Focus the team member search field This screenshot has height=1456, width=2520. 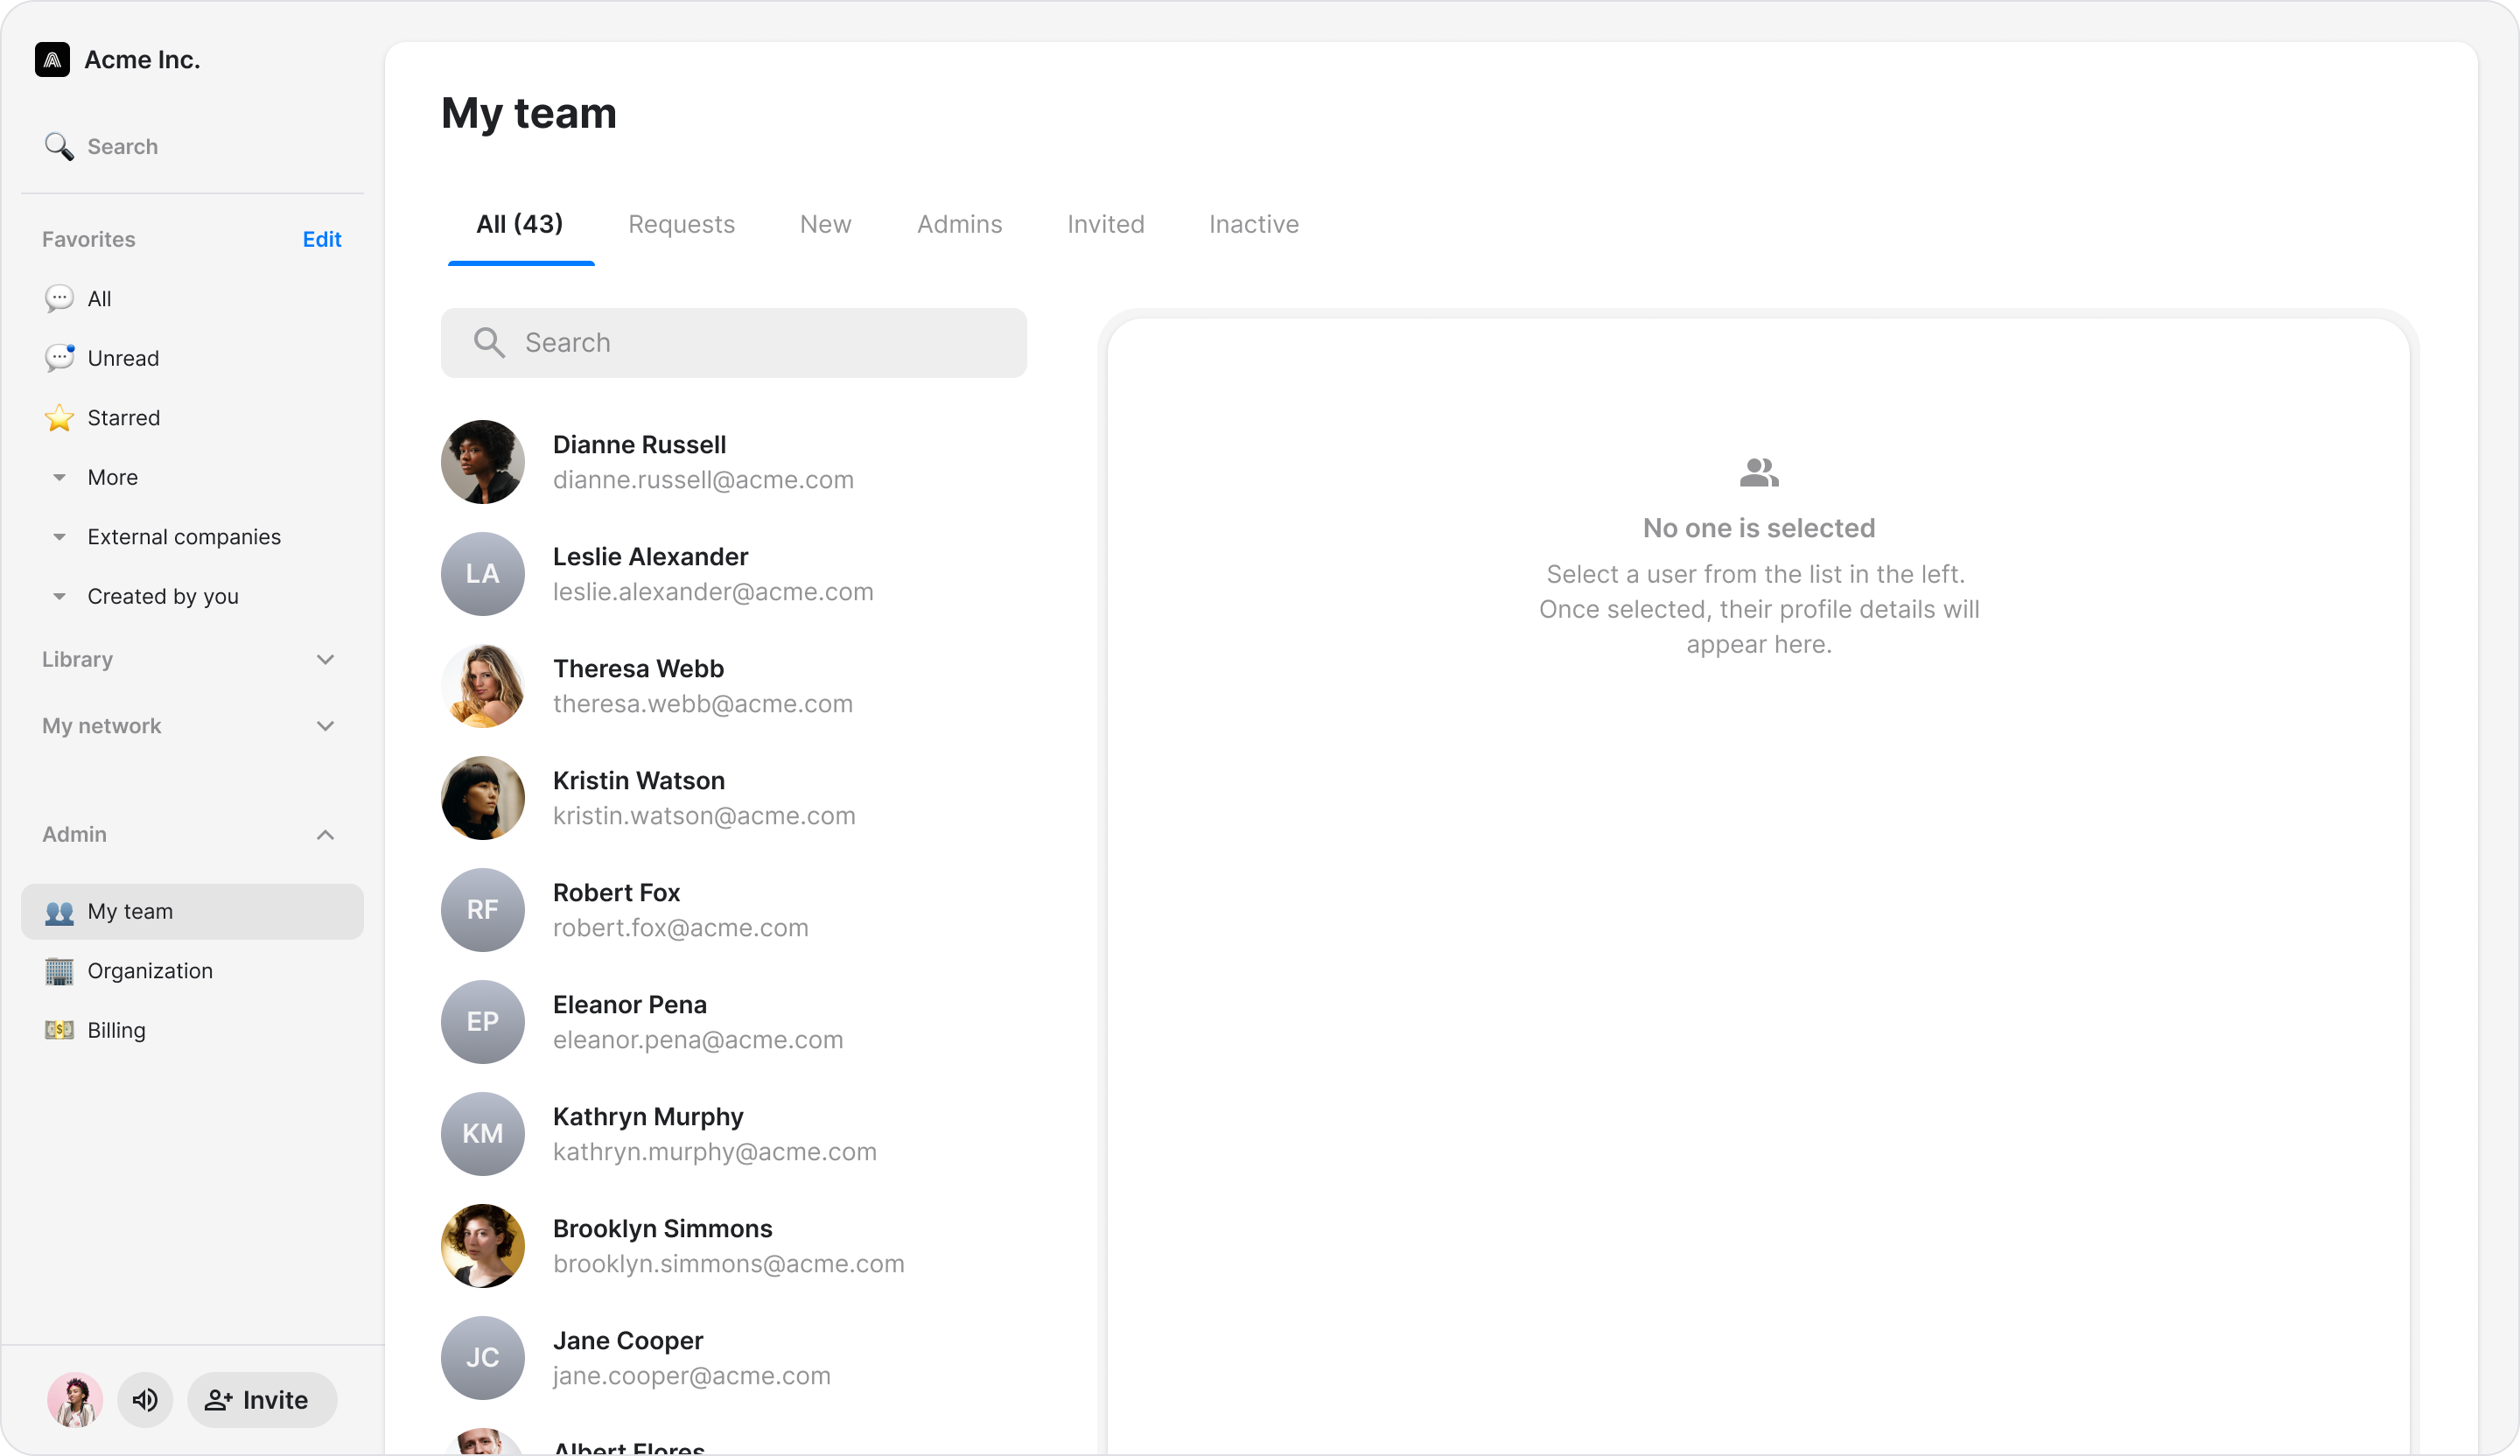(x=733, y=343)
